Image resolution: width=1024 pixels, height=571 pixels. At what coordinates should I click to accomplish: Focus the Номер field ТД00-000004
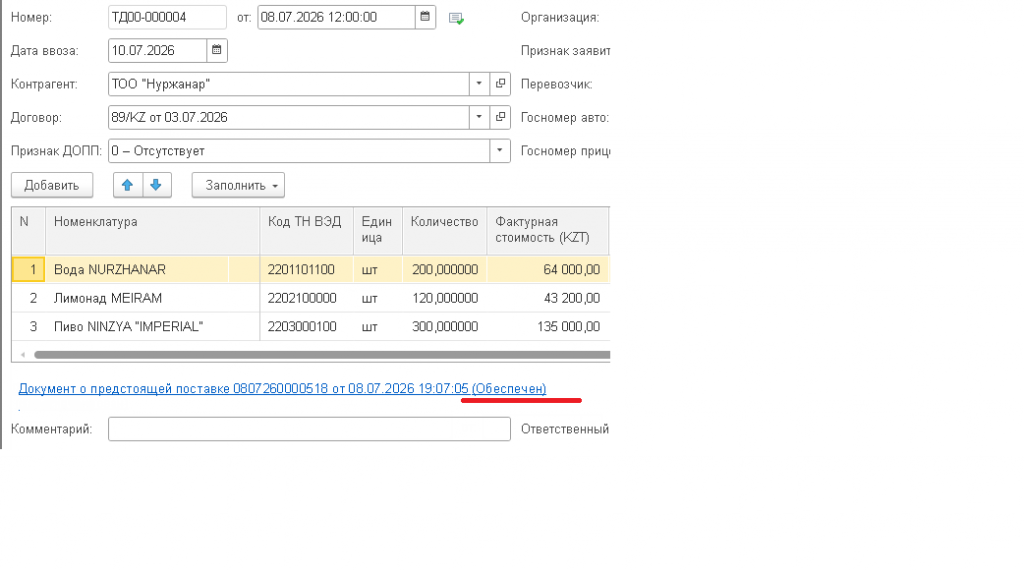pyautogui.click(x=167, y=17)
